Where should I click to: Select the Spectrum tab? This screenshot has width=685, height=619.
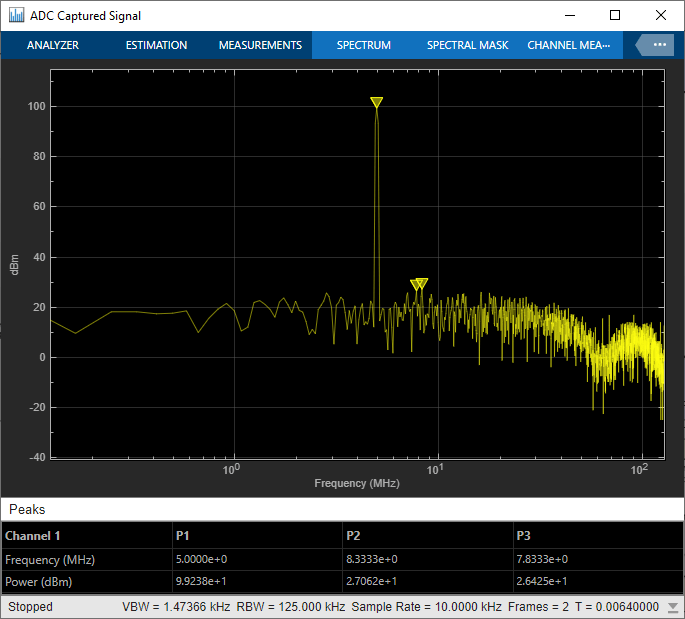(x=363, y=45)
